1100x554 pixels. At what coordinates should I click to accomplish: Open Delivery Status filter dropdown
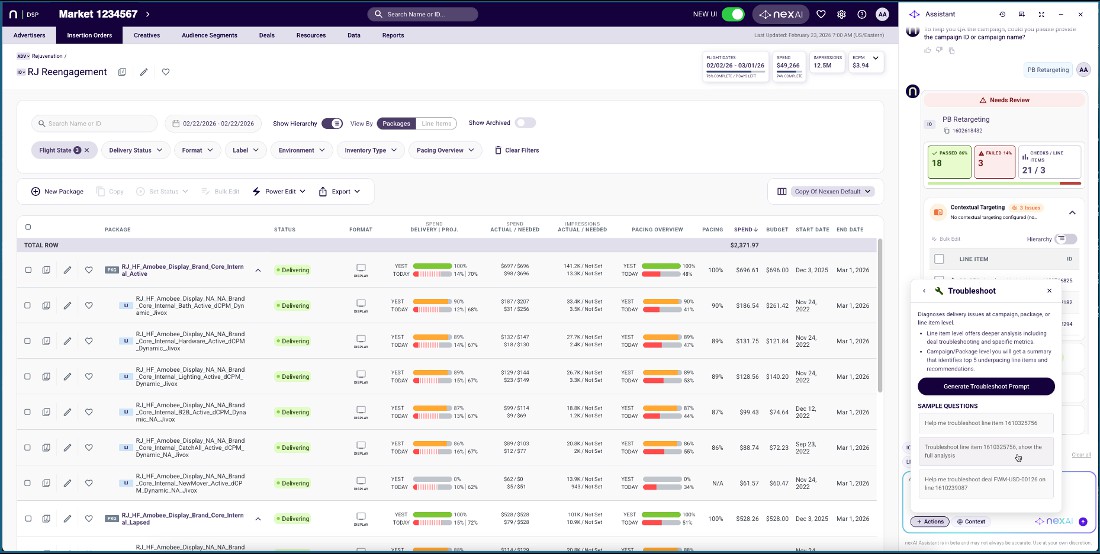(x=136, y=150)
